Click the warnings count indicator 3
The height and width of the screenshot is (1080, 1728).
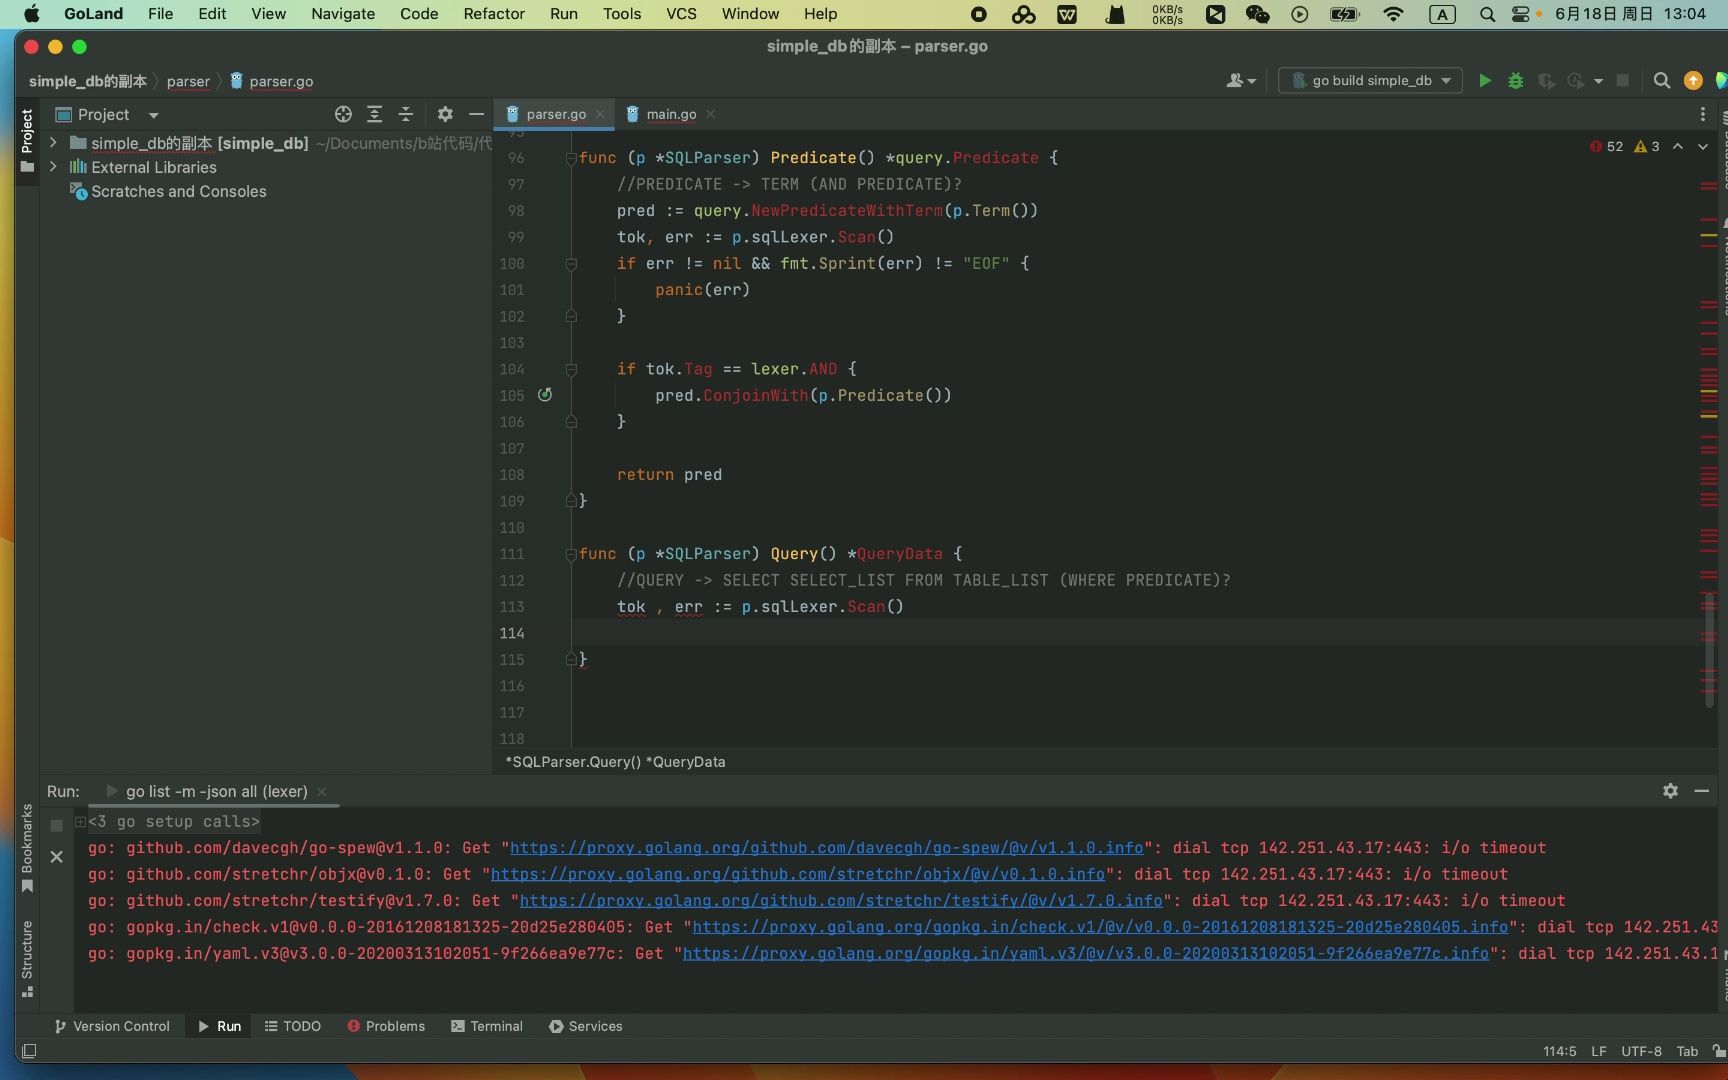click(1646, 146)
